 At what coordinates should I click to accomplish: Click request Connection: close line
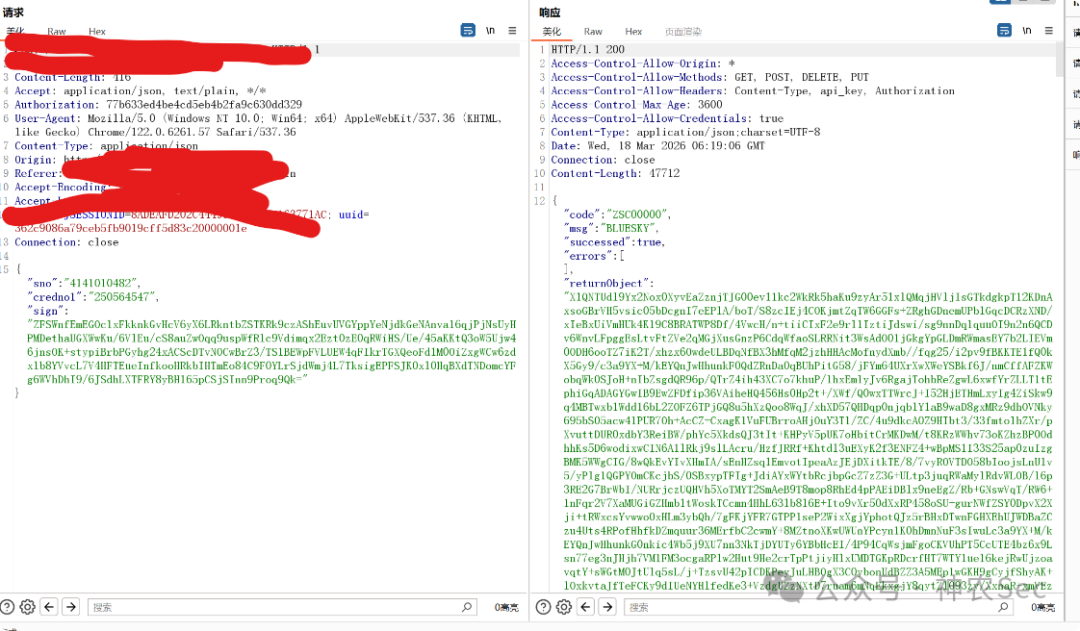66,242
